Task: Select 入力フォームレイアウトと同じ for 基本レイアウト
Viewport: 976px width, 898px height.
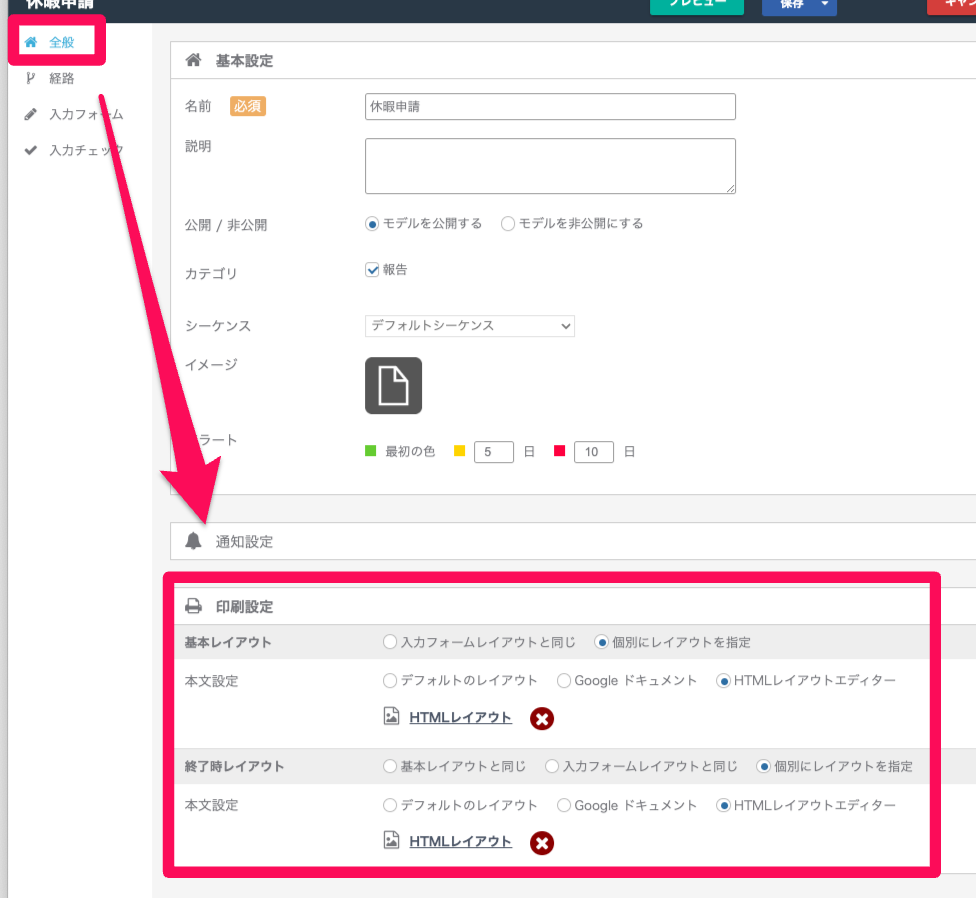Action: 390,642
